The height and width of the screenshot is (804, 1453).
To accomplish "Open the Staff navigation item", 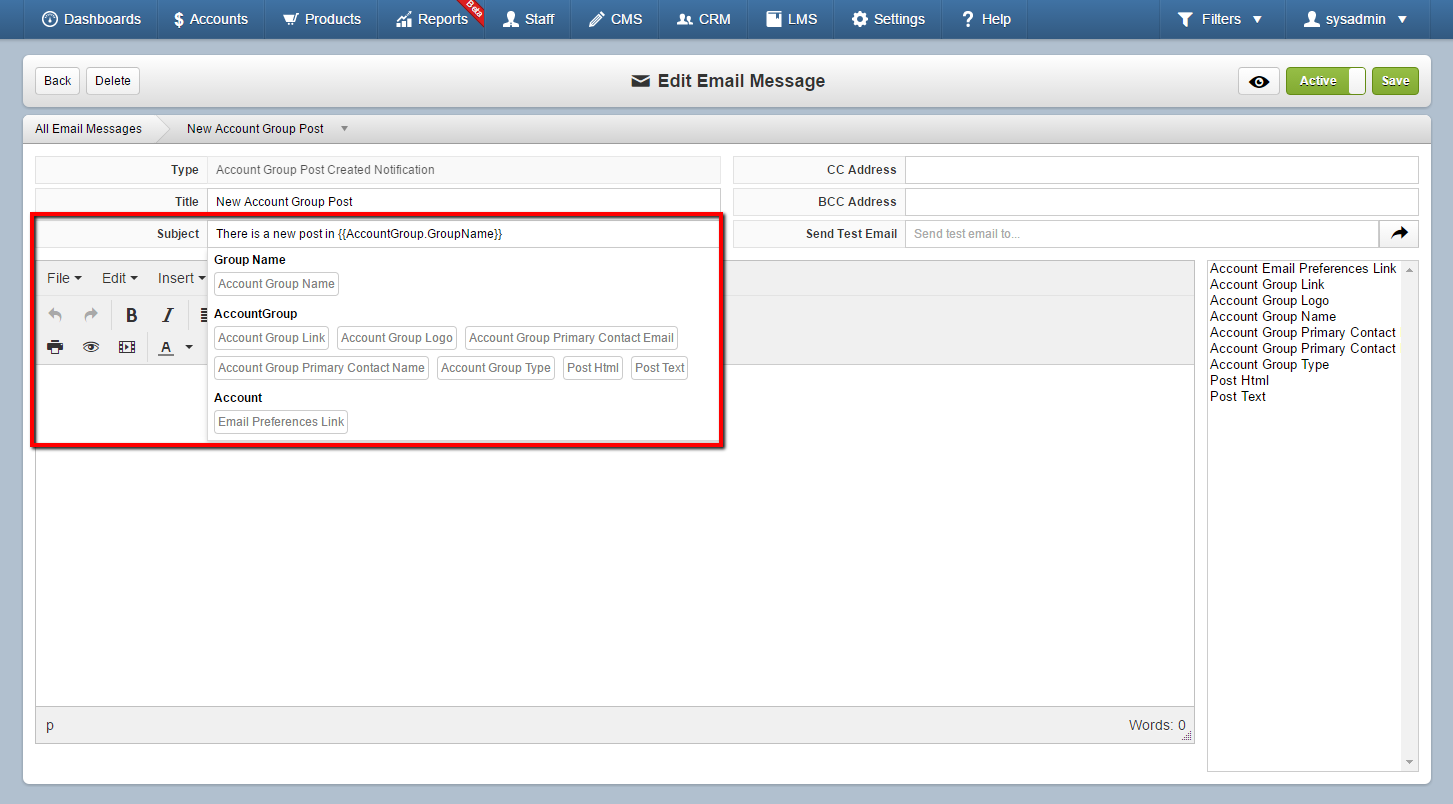I will pyautogui.click(x=529, y=19).
